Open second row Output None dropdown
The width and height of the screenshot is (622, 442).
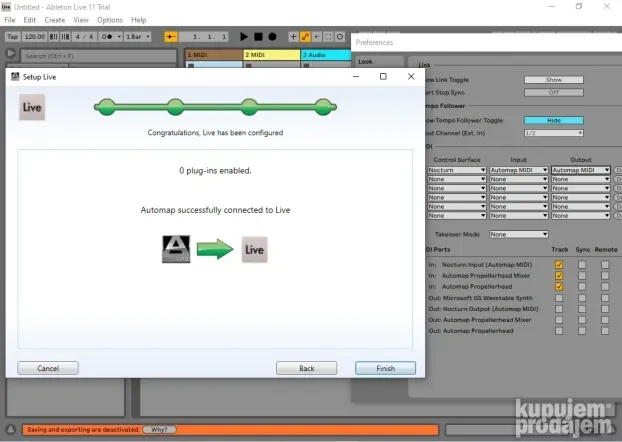tap(581, 179)
